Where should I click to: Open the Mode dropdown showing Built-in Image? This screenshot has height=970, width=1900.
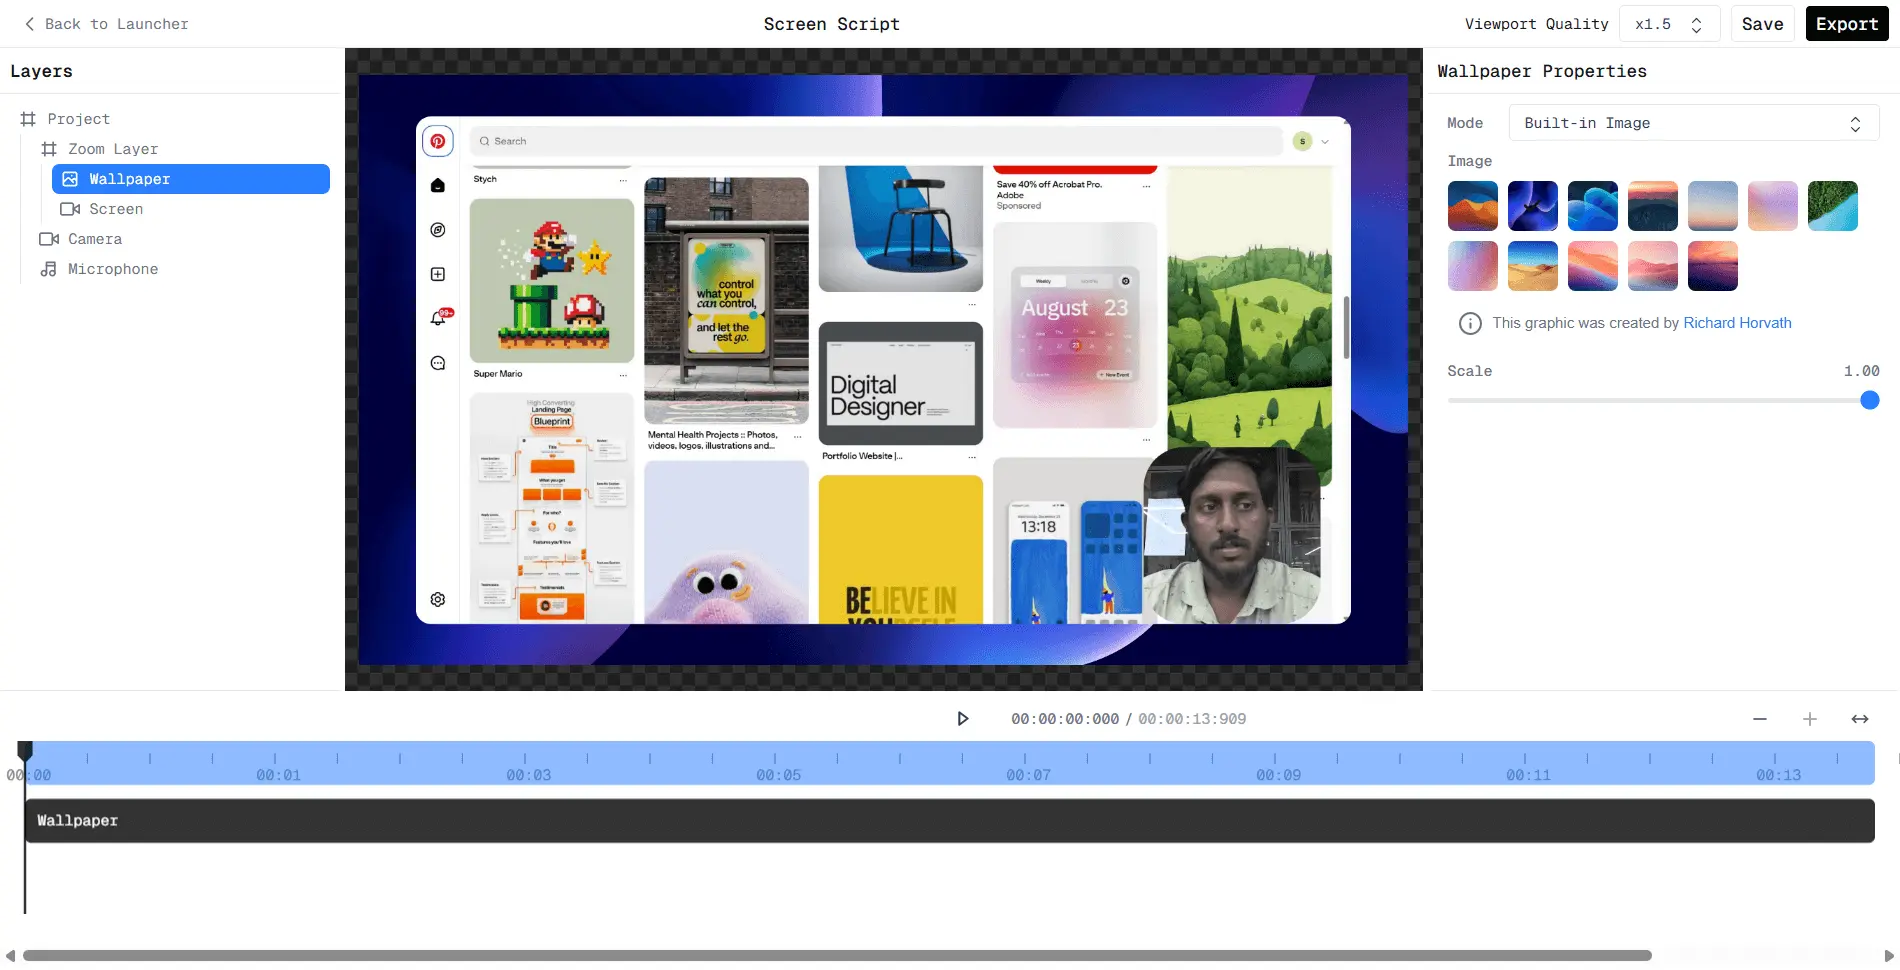click(x=1692, y=122)
